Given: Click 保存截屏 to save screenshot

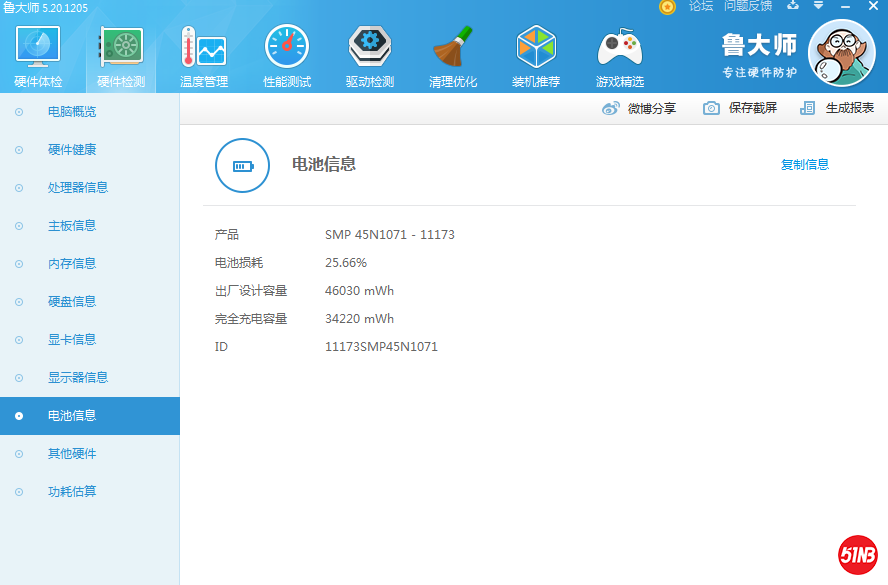Looking at the screenshot, I should 740,108.
